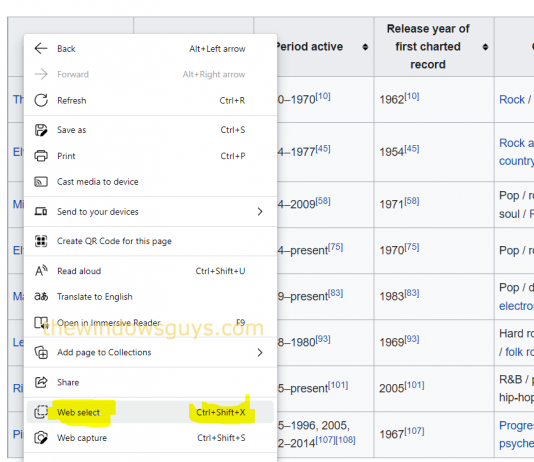Click the 5–present period cell text
534x462 pixels.
[x=303, y=388]
